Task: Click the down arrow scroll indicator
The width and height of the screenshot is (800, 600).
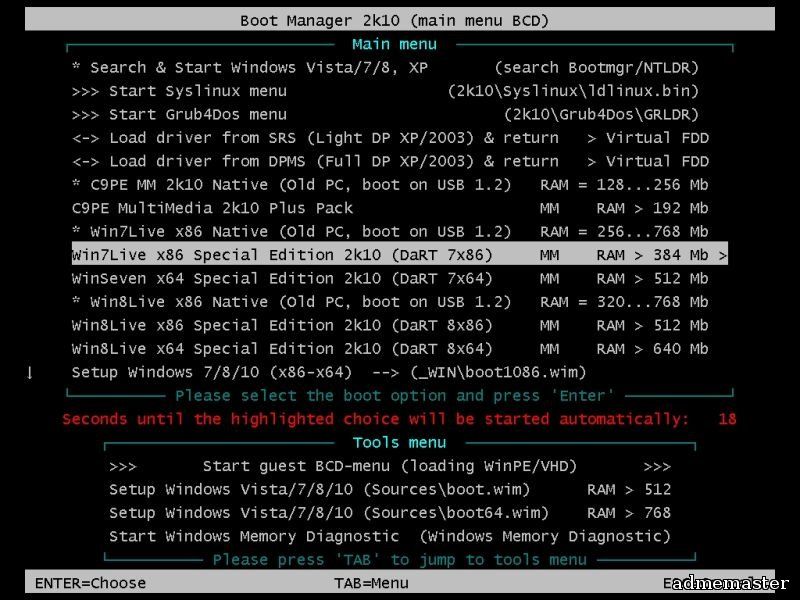Action: [x=30, y=373]
